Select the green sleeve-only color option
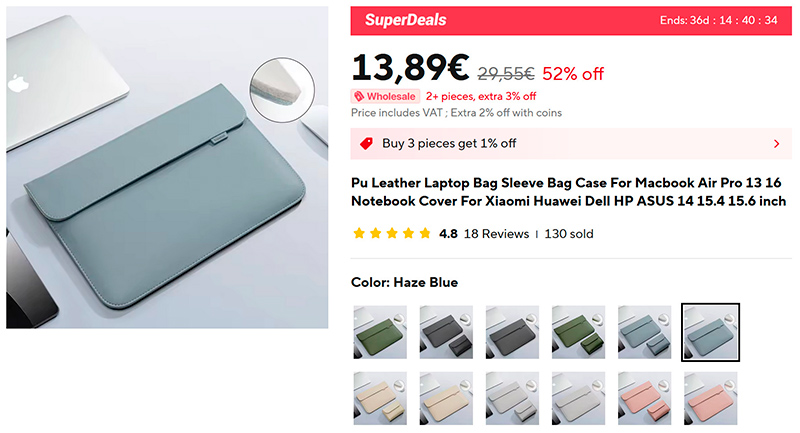 click(x=380, y=332)
